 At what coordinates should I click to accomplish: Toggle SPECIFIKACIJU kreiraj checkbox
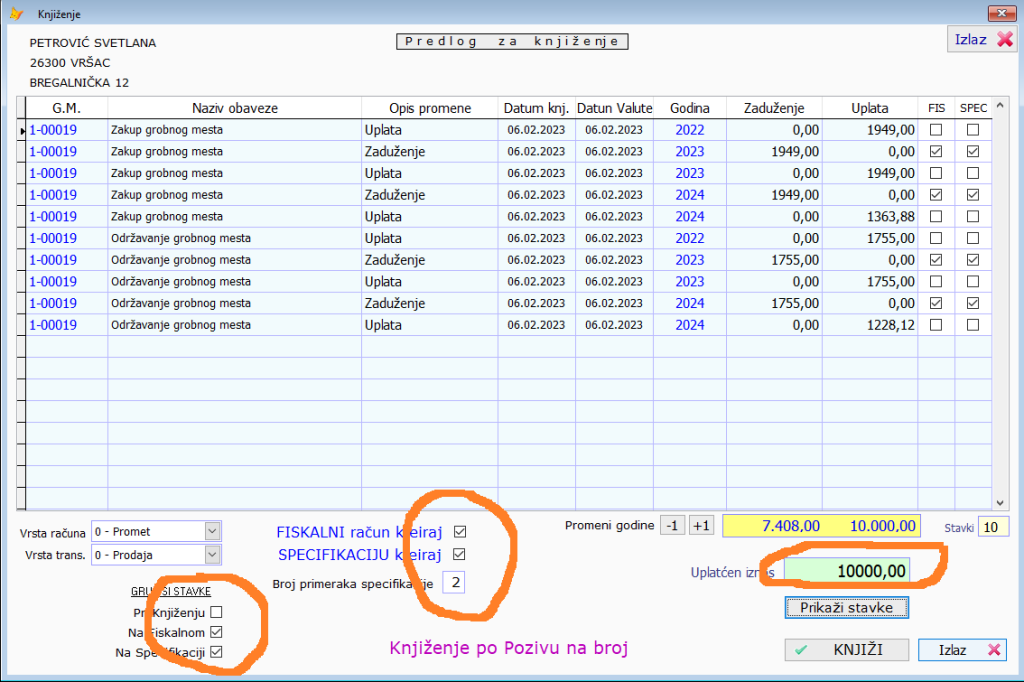460,554
